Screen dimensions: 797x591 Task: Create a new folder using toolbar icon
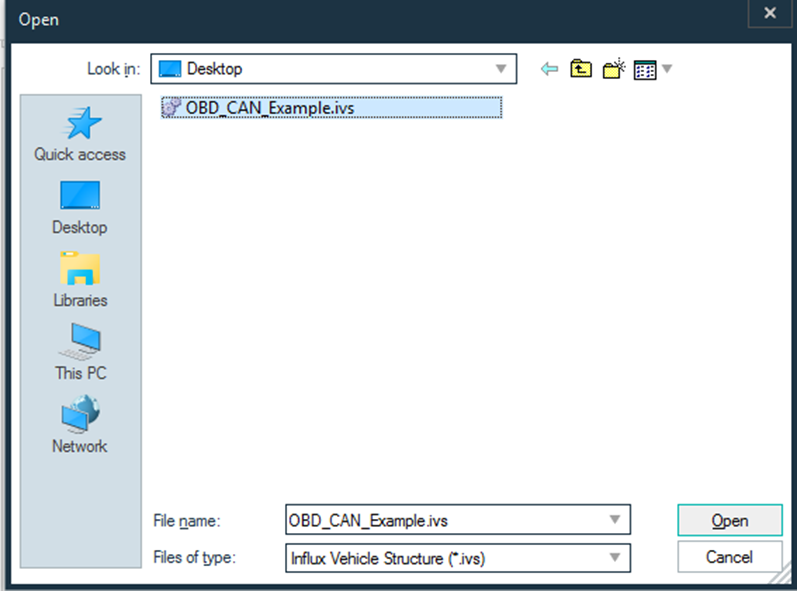(612, 69)
